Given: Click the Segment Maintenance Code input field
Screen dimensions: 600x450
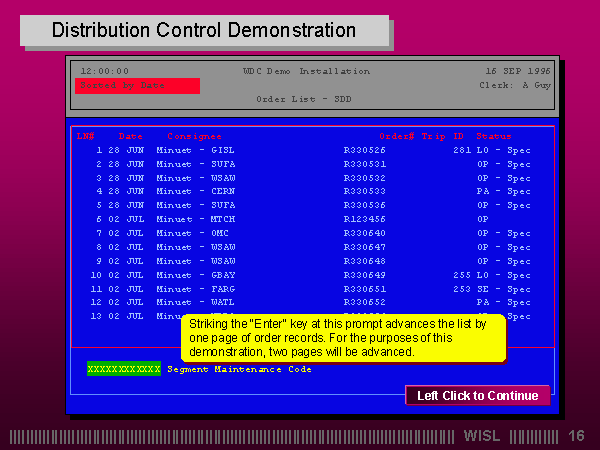Looking at the screenshot, I should (123, 369).
